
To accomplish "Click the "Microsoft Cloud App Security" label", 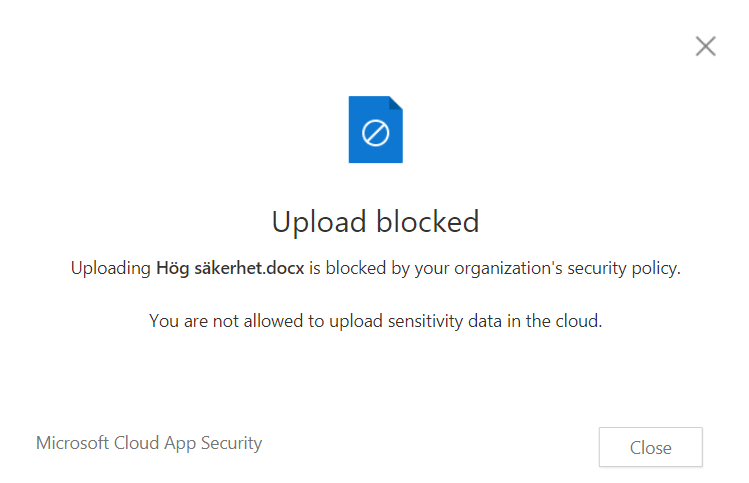I will (x=149, y=442).
